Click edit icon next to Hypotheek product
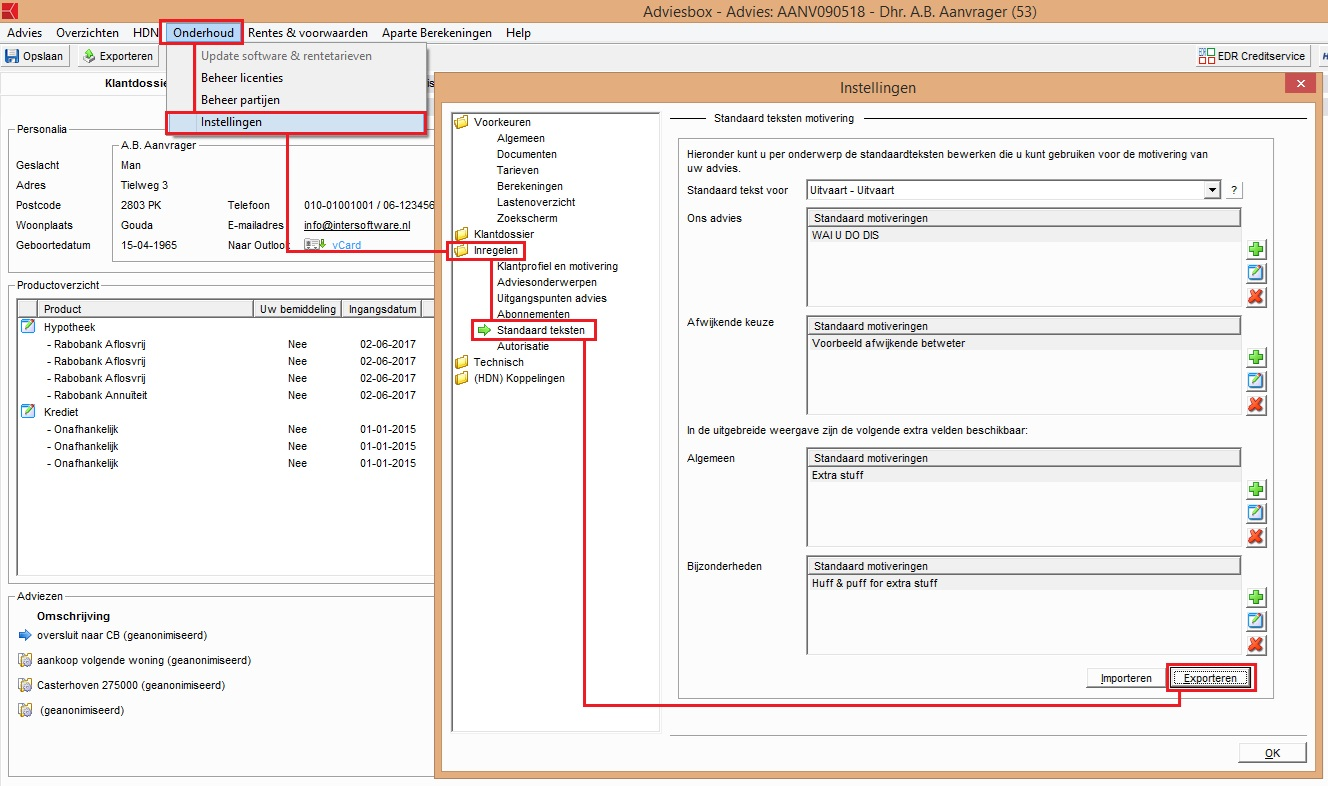This screenshot has width=1328, height=786. [27, 327]
